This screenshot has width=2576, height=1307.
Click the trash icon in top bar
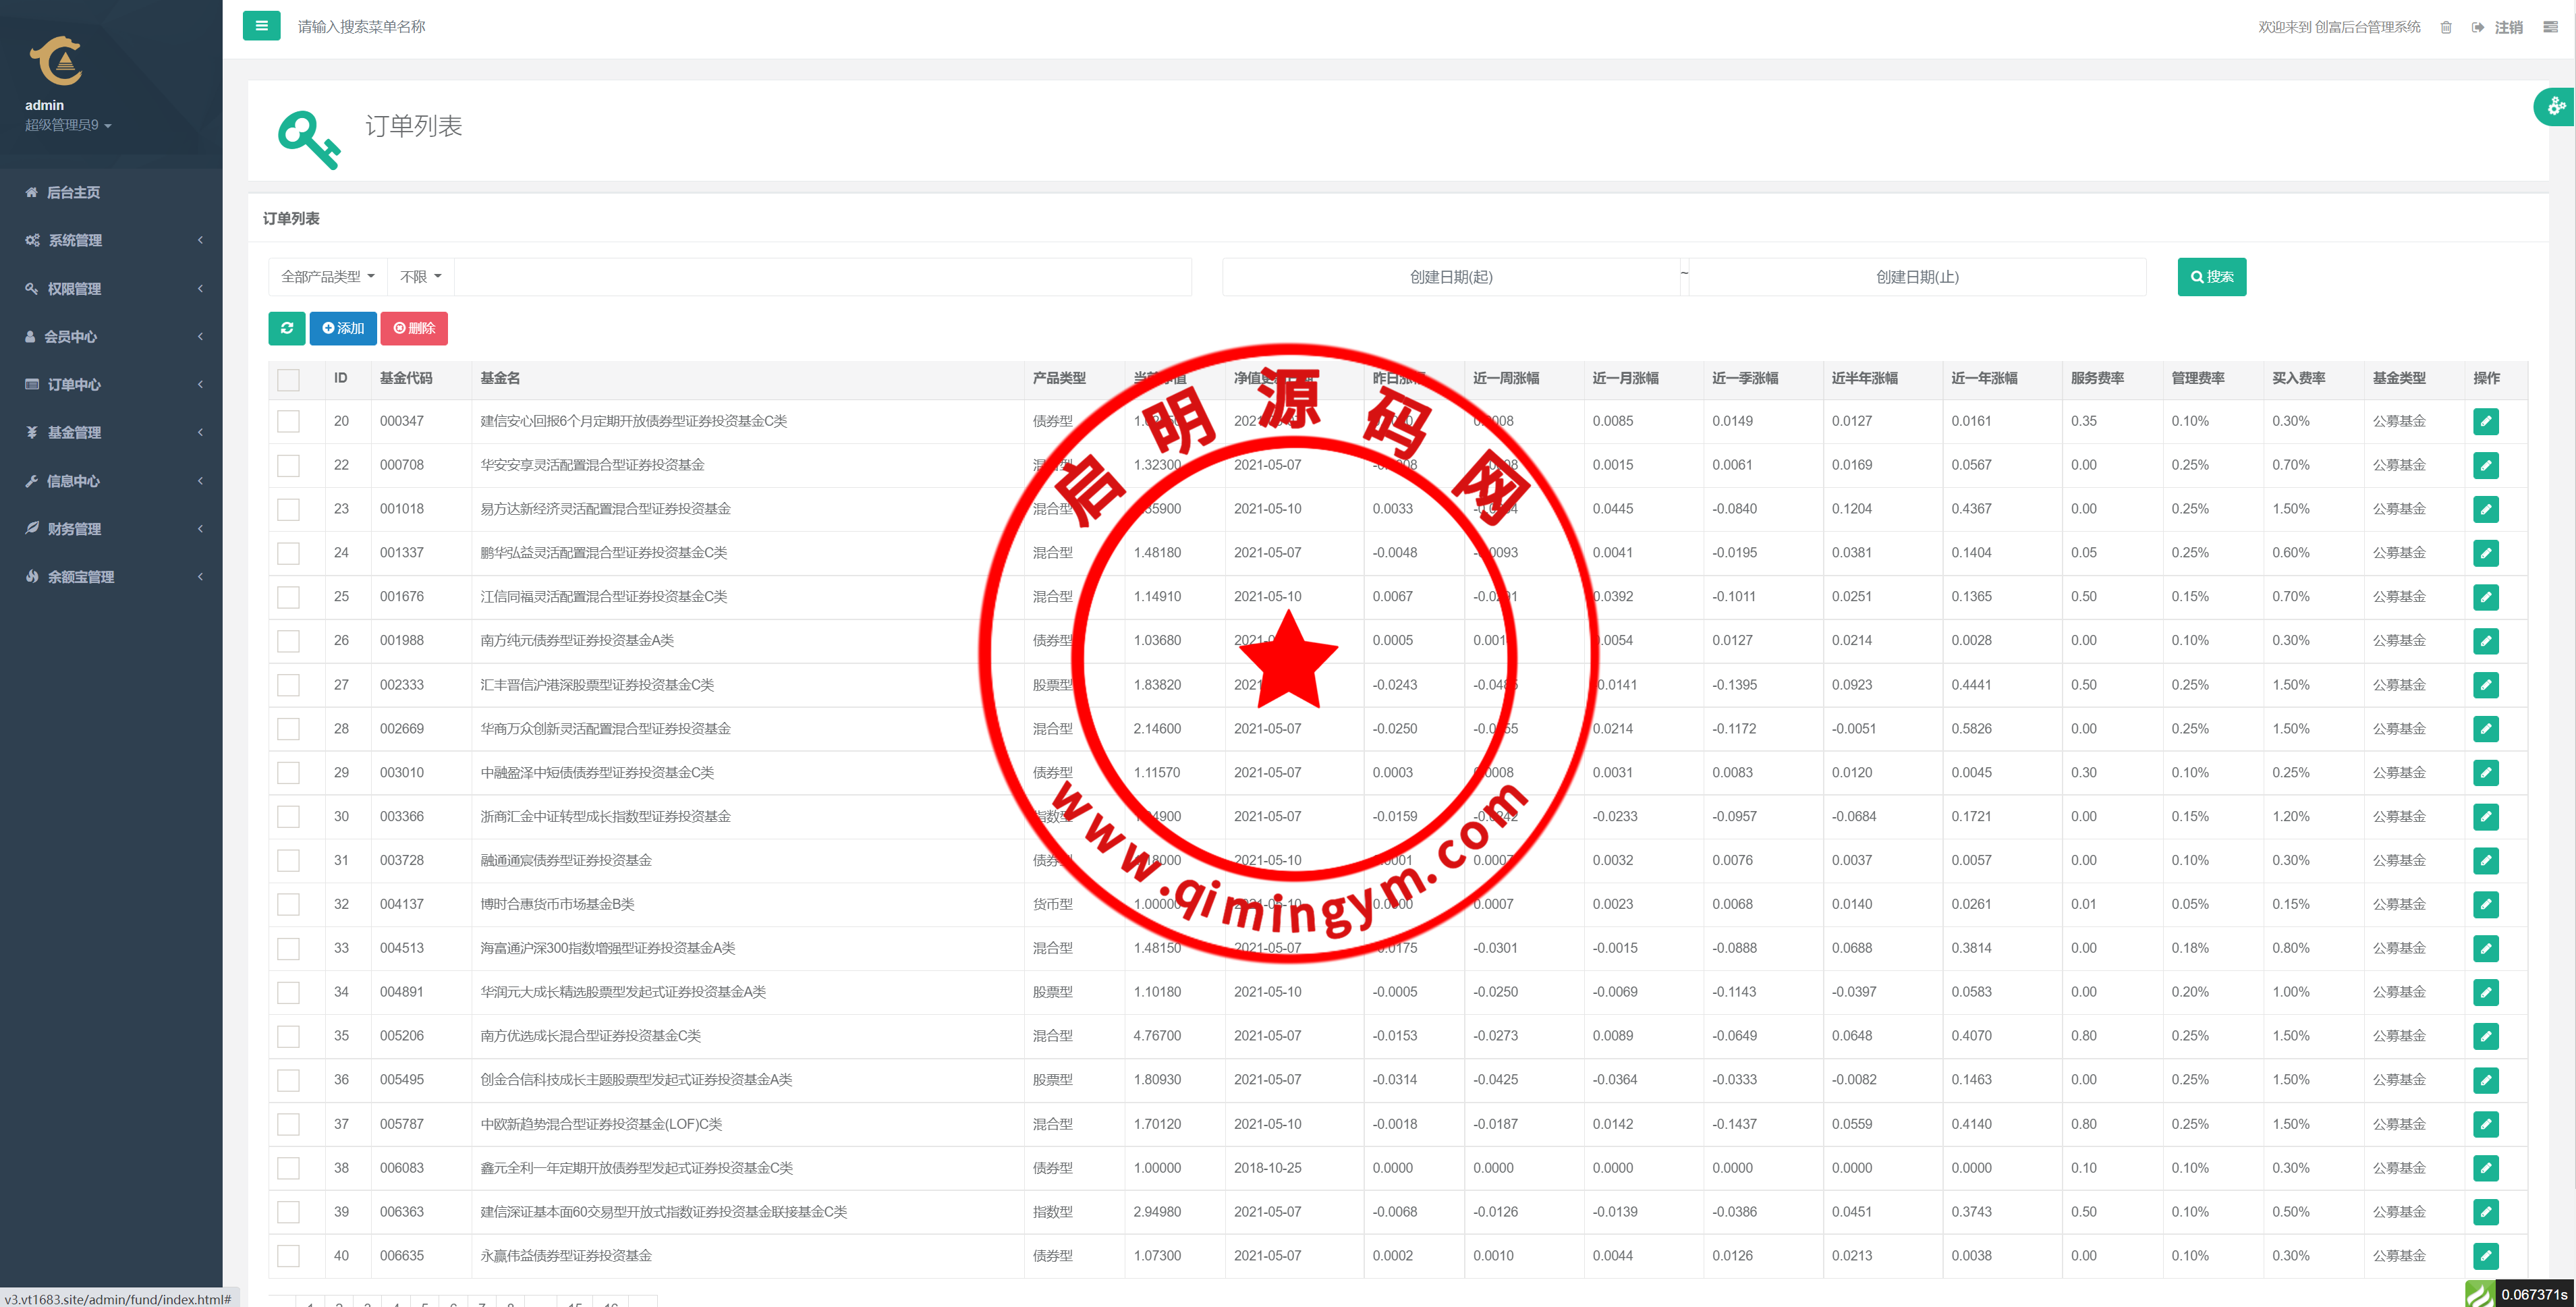2445,27
